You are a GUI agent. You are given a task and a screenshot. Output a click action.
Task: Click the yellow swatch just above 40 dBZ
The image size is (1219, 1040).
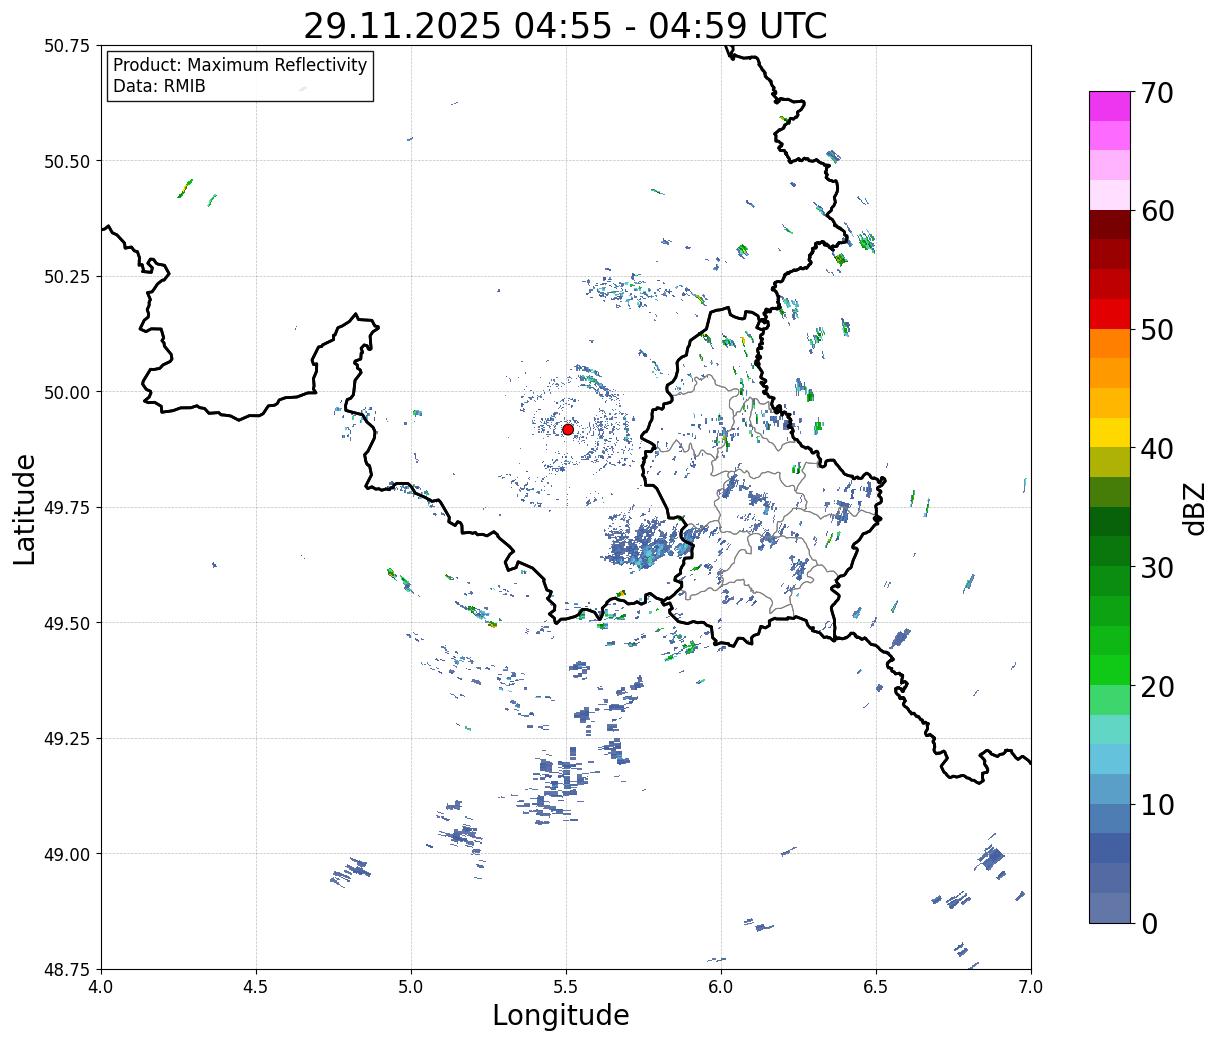(x=1110, y=432)
